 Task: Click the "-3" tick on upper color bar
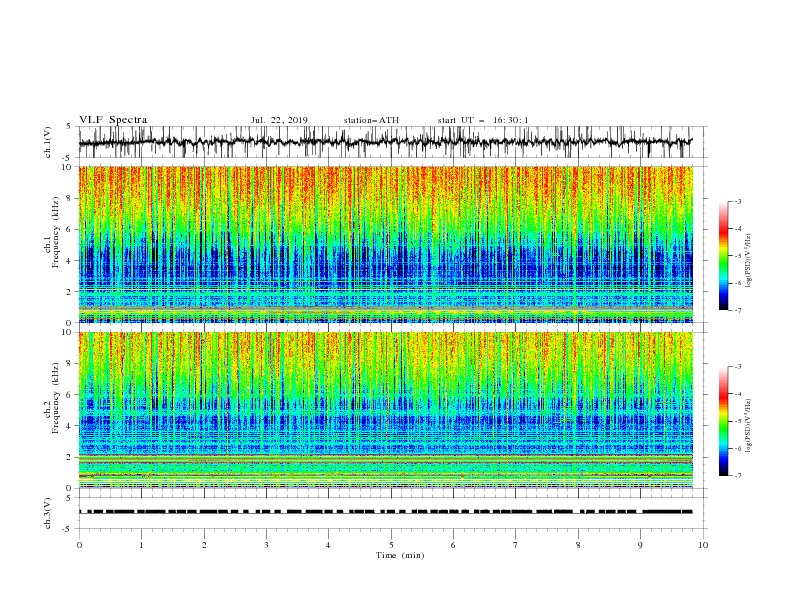(x=738, y=202)
